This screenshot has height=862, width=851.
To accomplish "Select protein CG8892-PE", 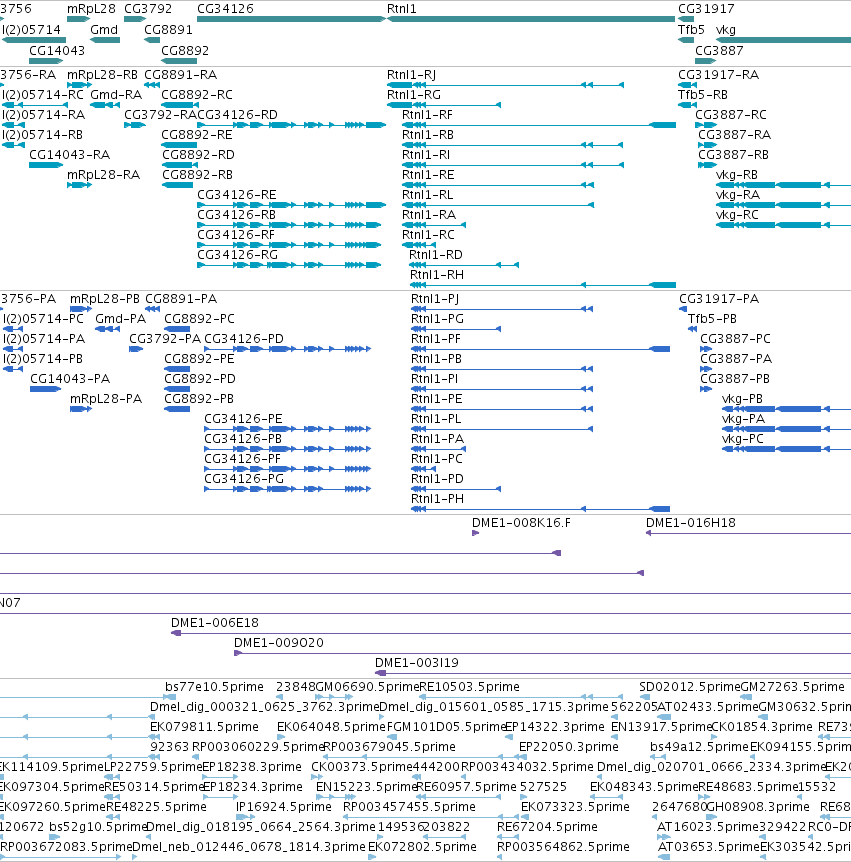I will pyautogui.click(x=199, y=359).
